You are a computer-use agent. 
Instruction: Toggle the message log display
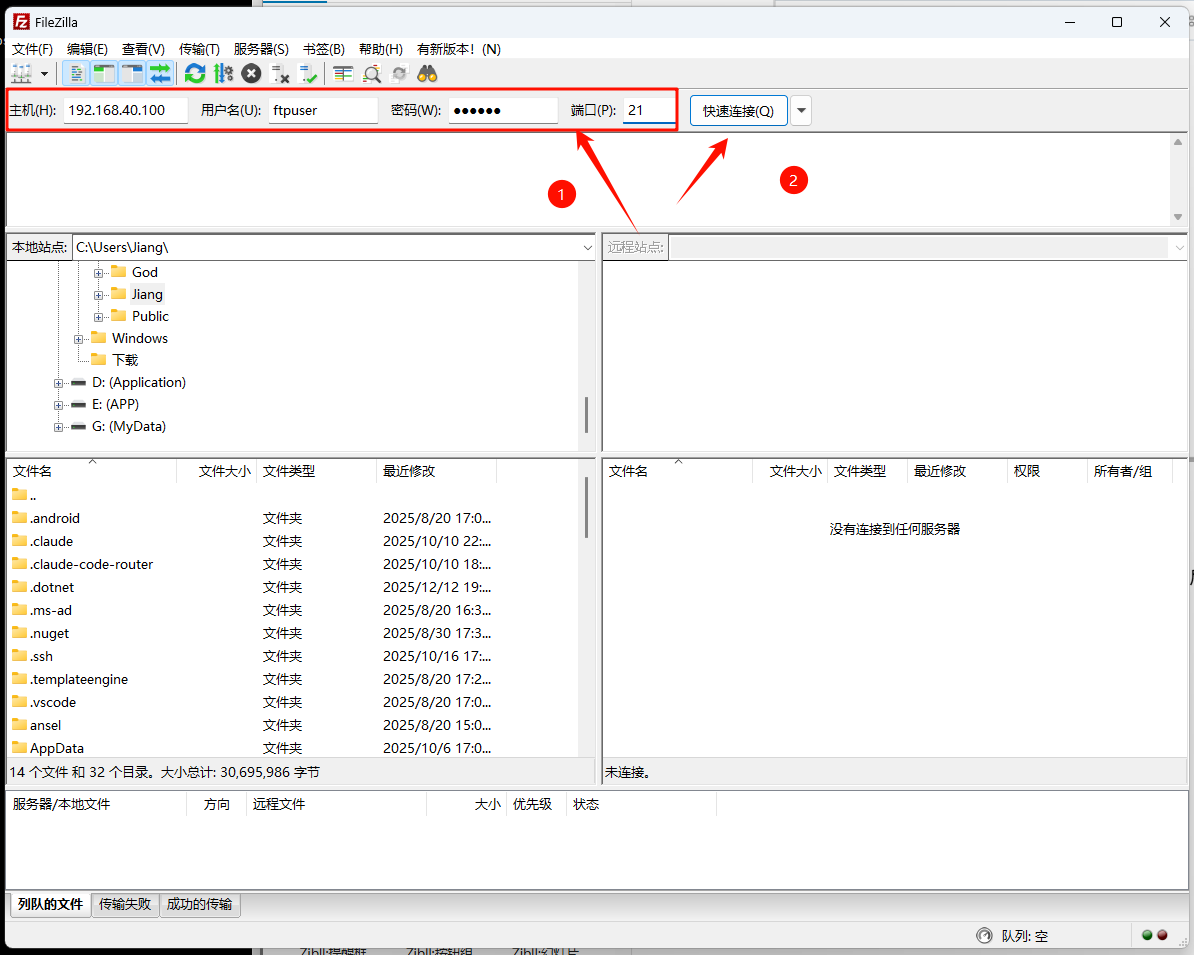click(75, 73)
